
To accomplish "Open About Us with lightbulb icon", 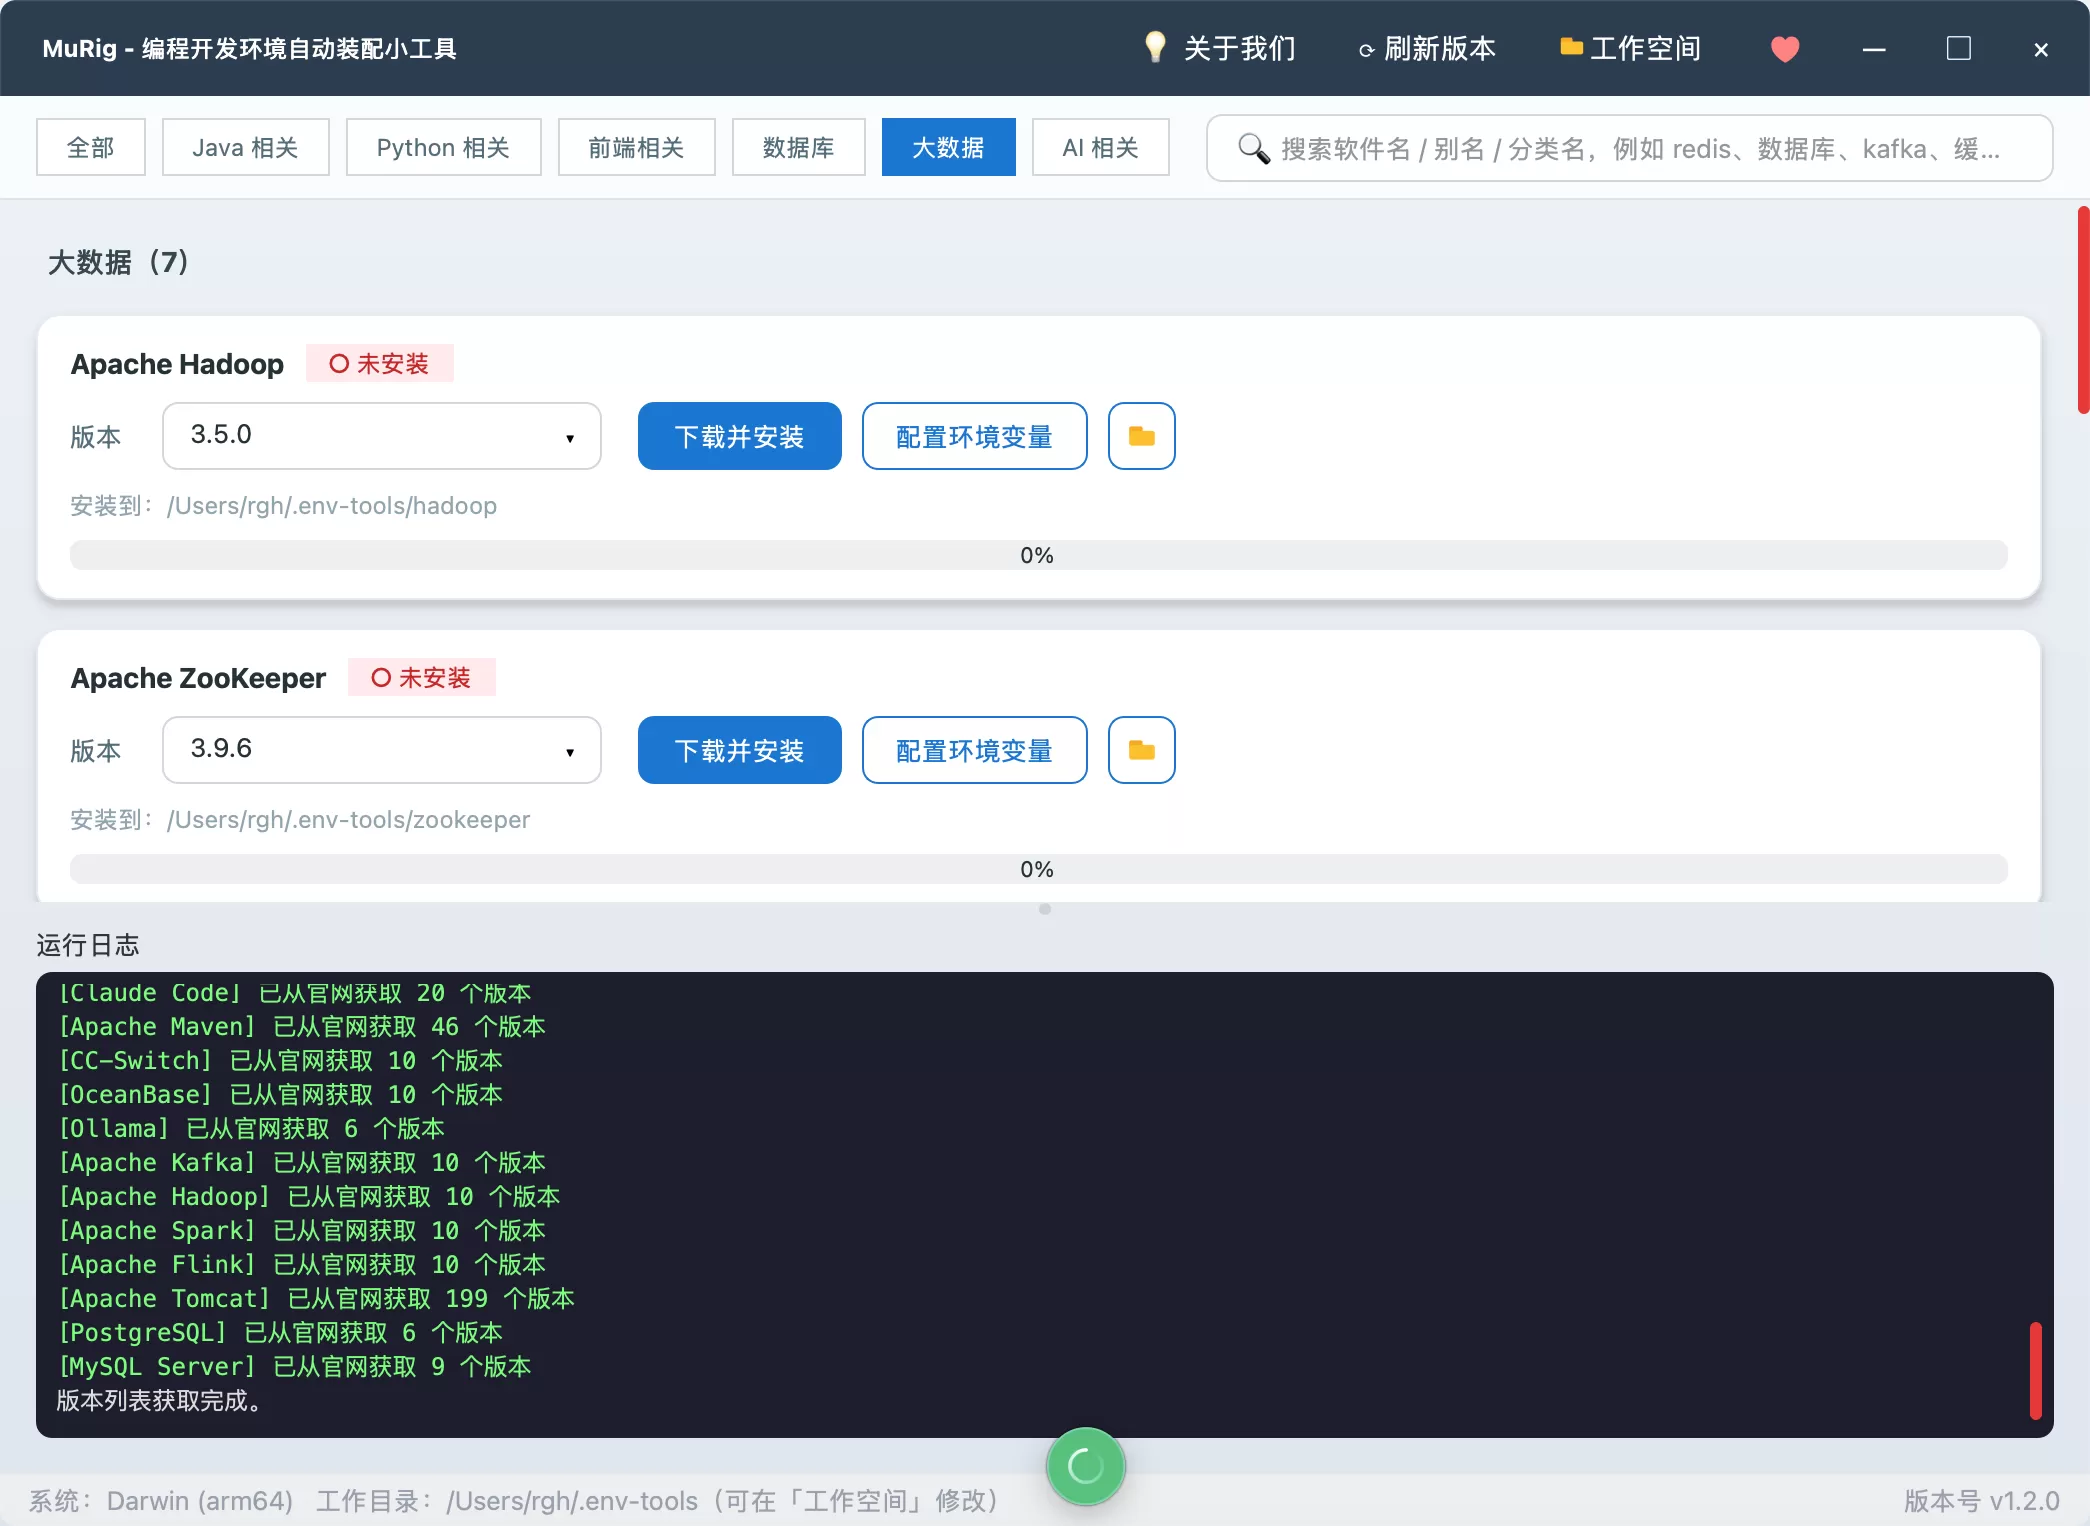I will [1219, 48].
